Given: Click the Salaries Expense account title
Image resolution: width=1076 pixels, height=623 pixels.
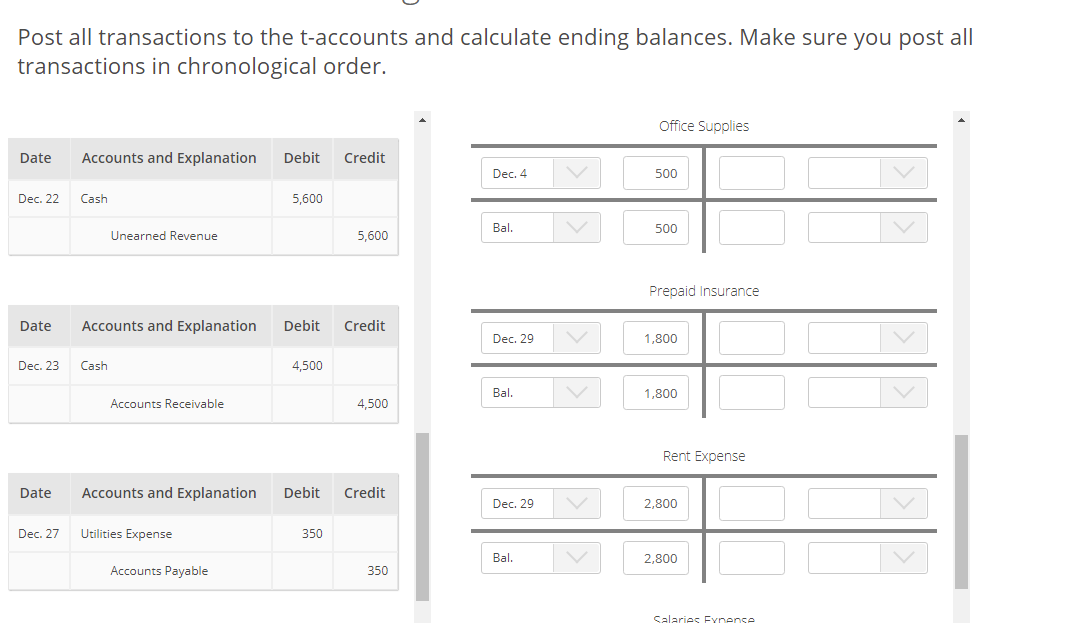Looking at the screenshot, I should point(704,618).
